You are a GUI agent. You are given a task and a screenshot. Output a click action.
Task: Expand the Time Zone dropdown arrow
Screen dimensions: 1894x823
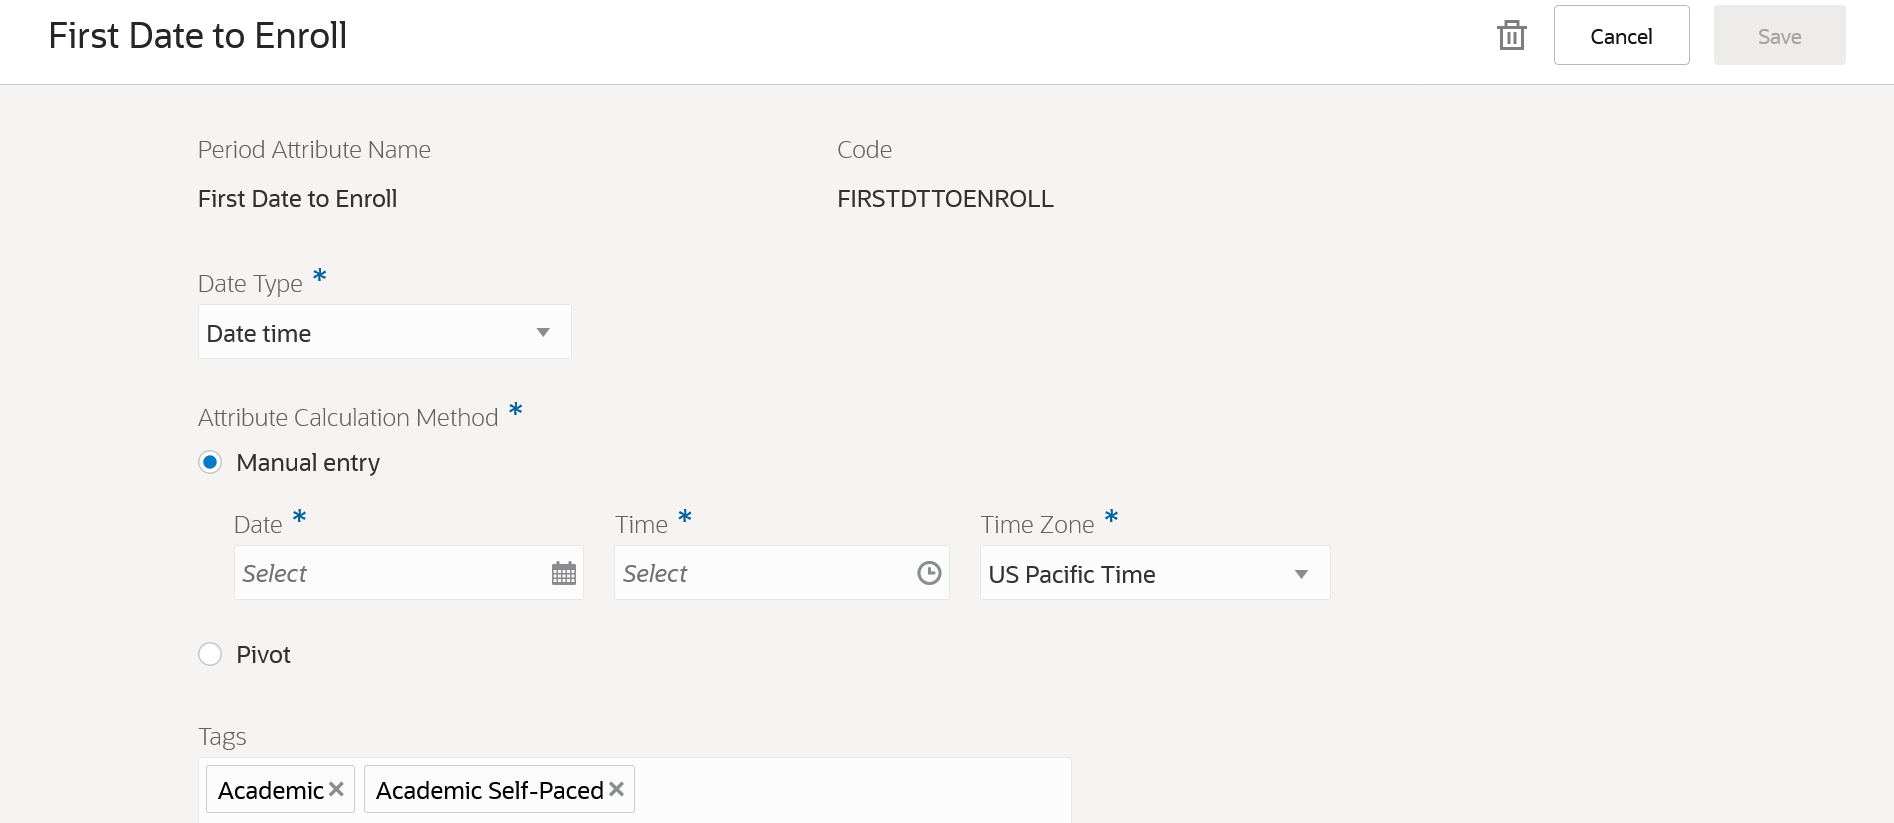[1301, 574]
